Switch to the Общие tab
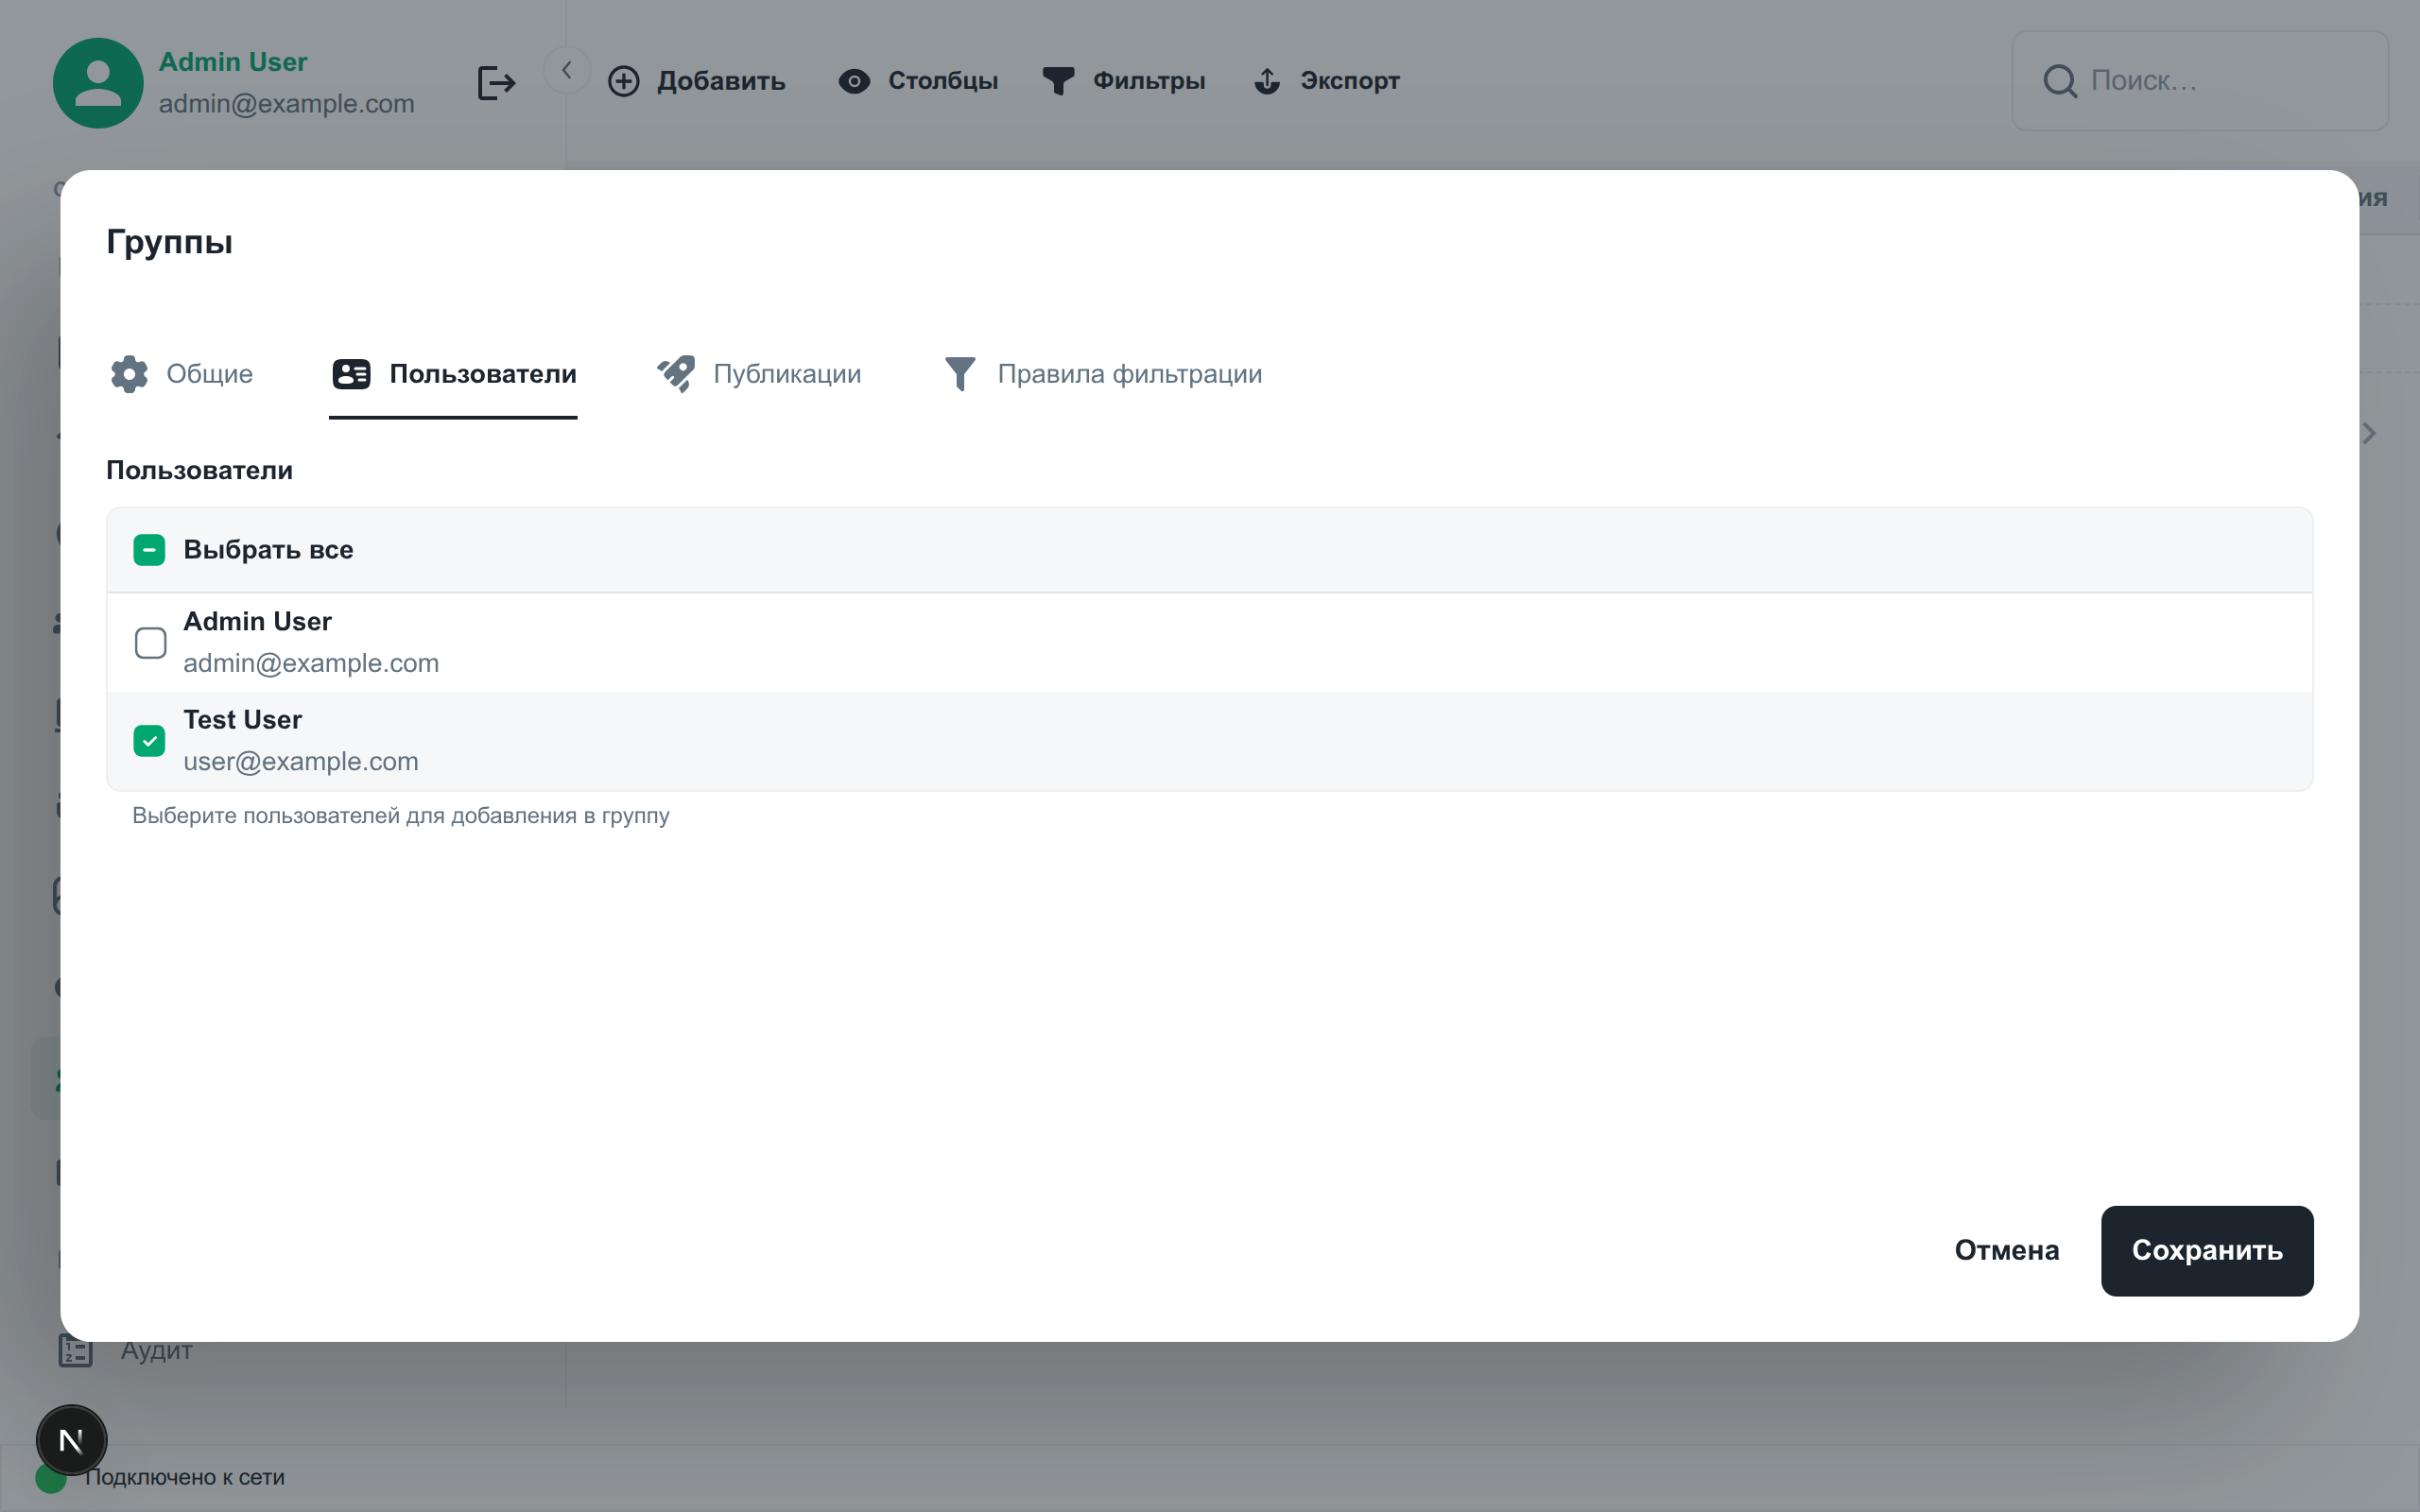Viewport: 2420px width, 1512px height. pos(182,374)
